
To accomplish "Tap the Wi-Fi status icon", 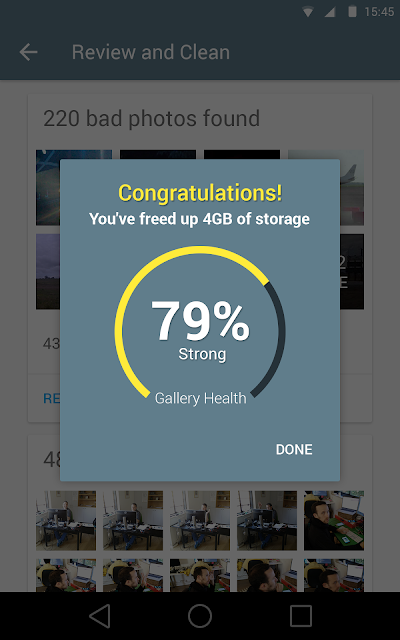I will pyautogui.click(x=308, y=12).
